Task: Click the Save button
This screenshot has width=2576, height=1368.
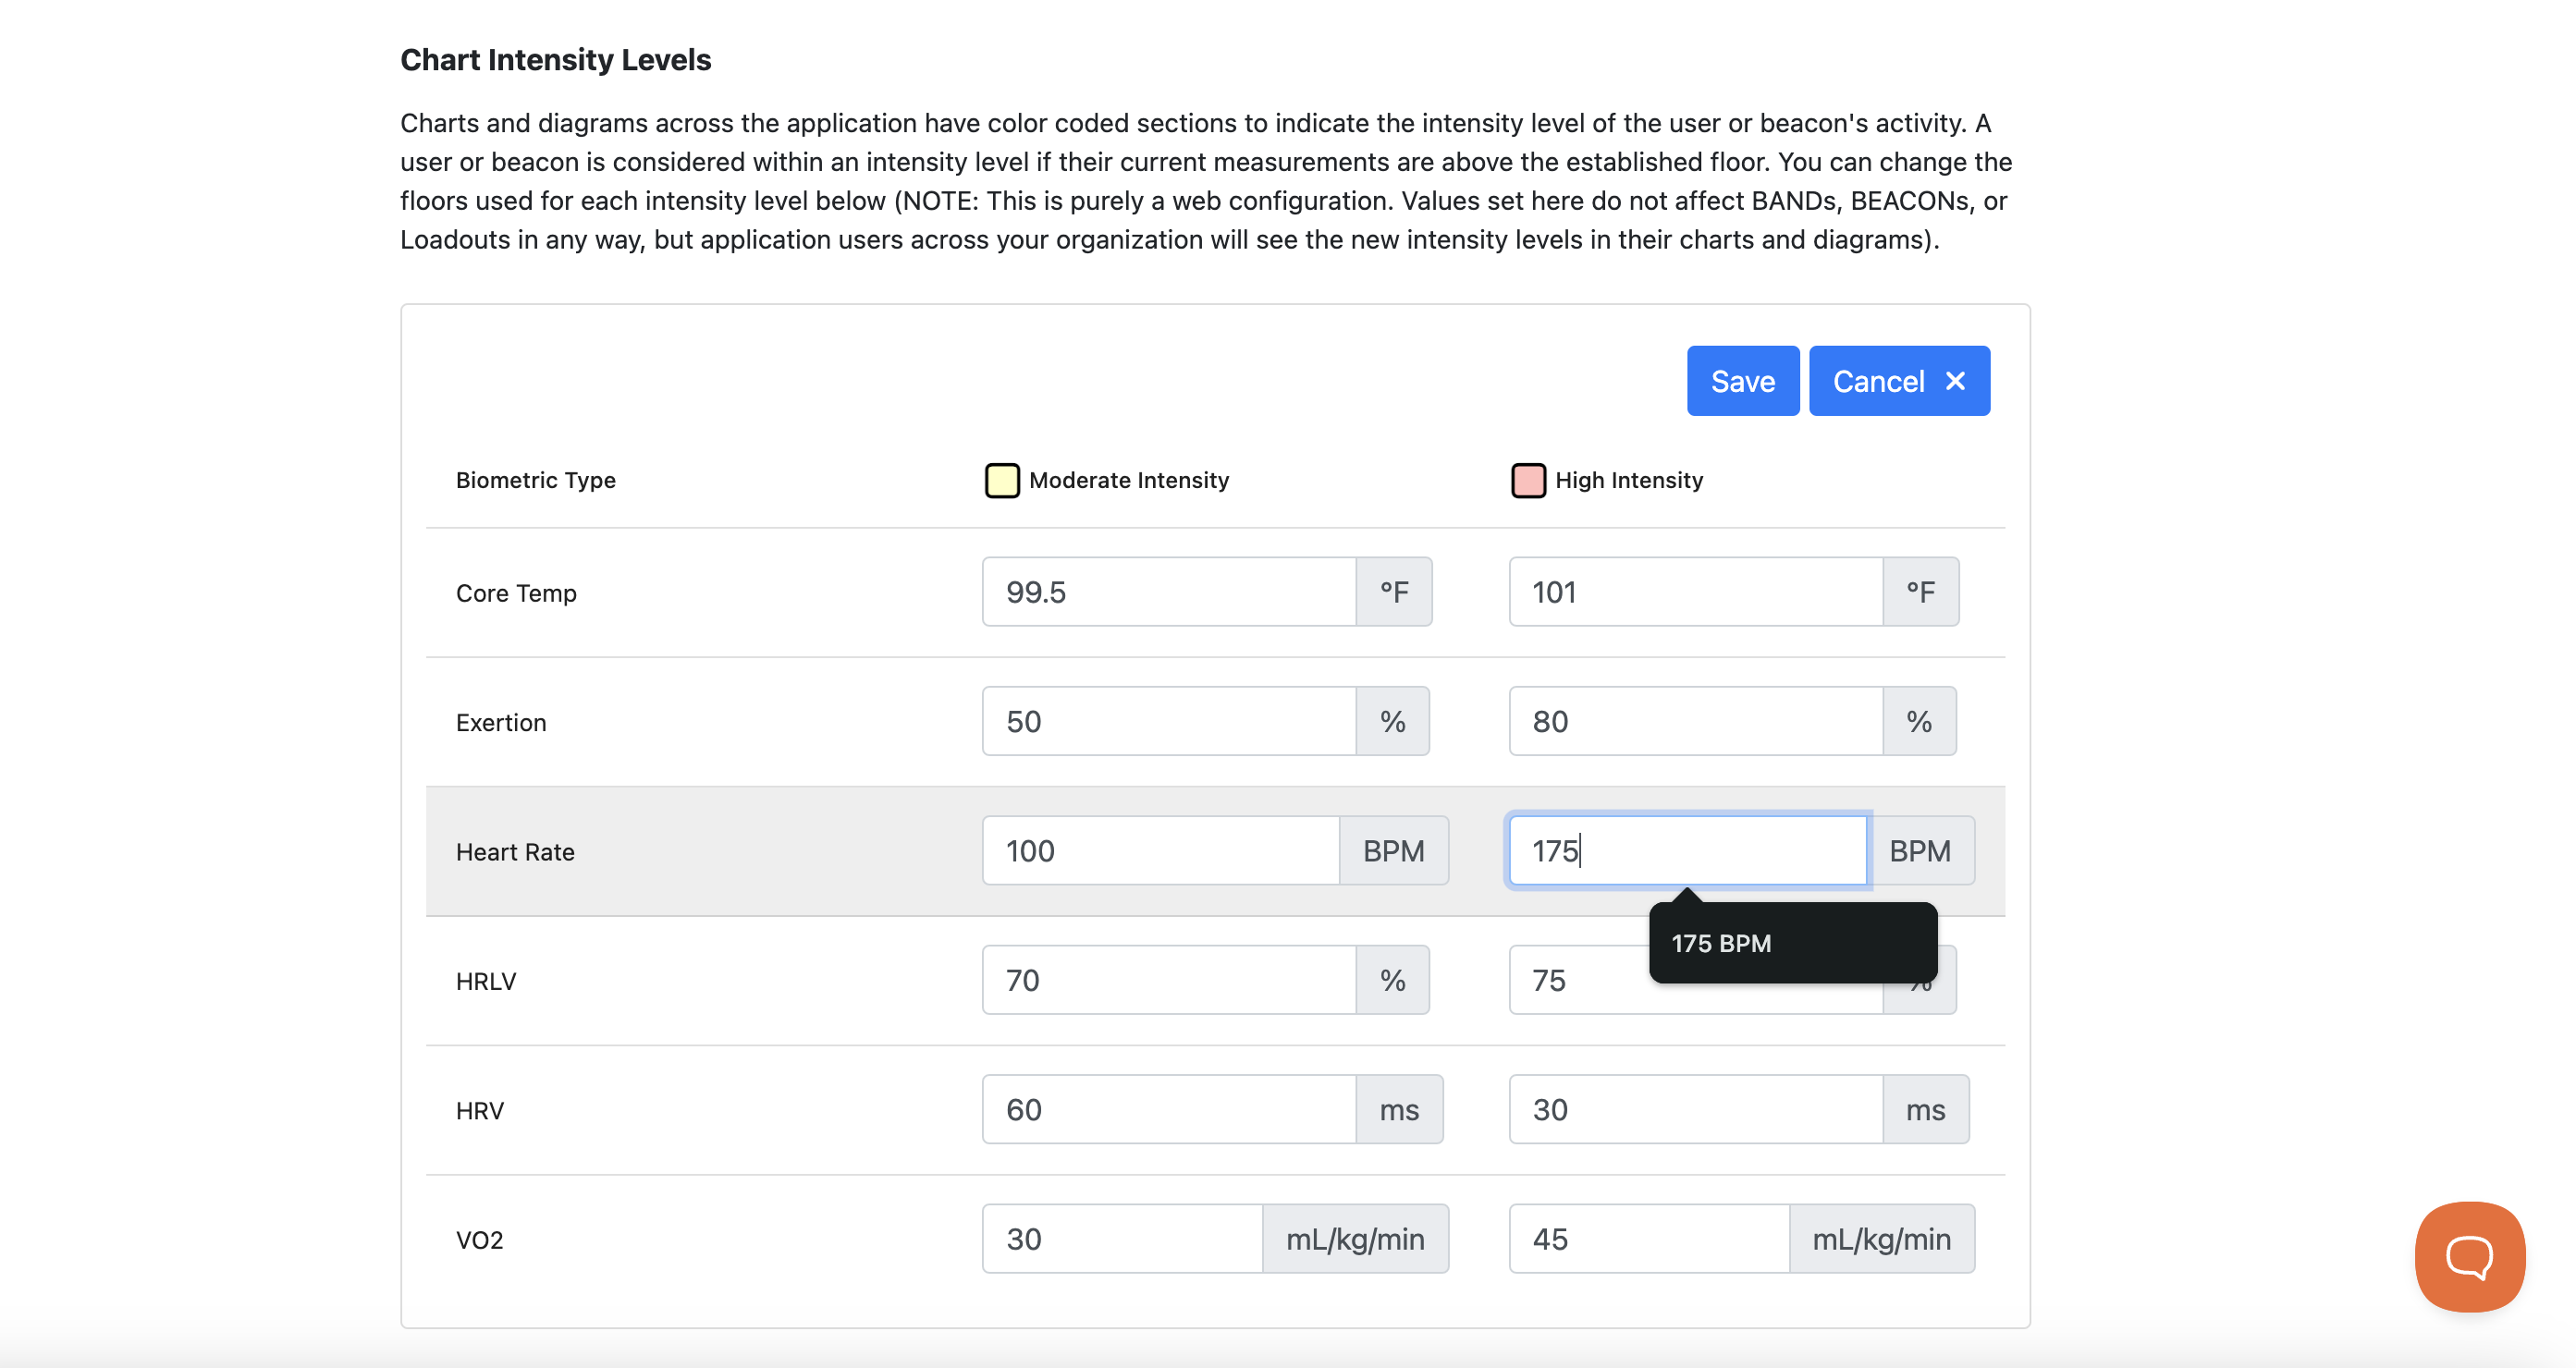Action: [1742, 380]
